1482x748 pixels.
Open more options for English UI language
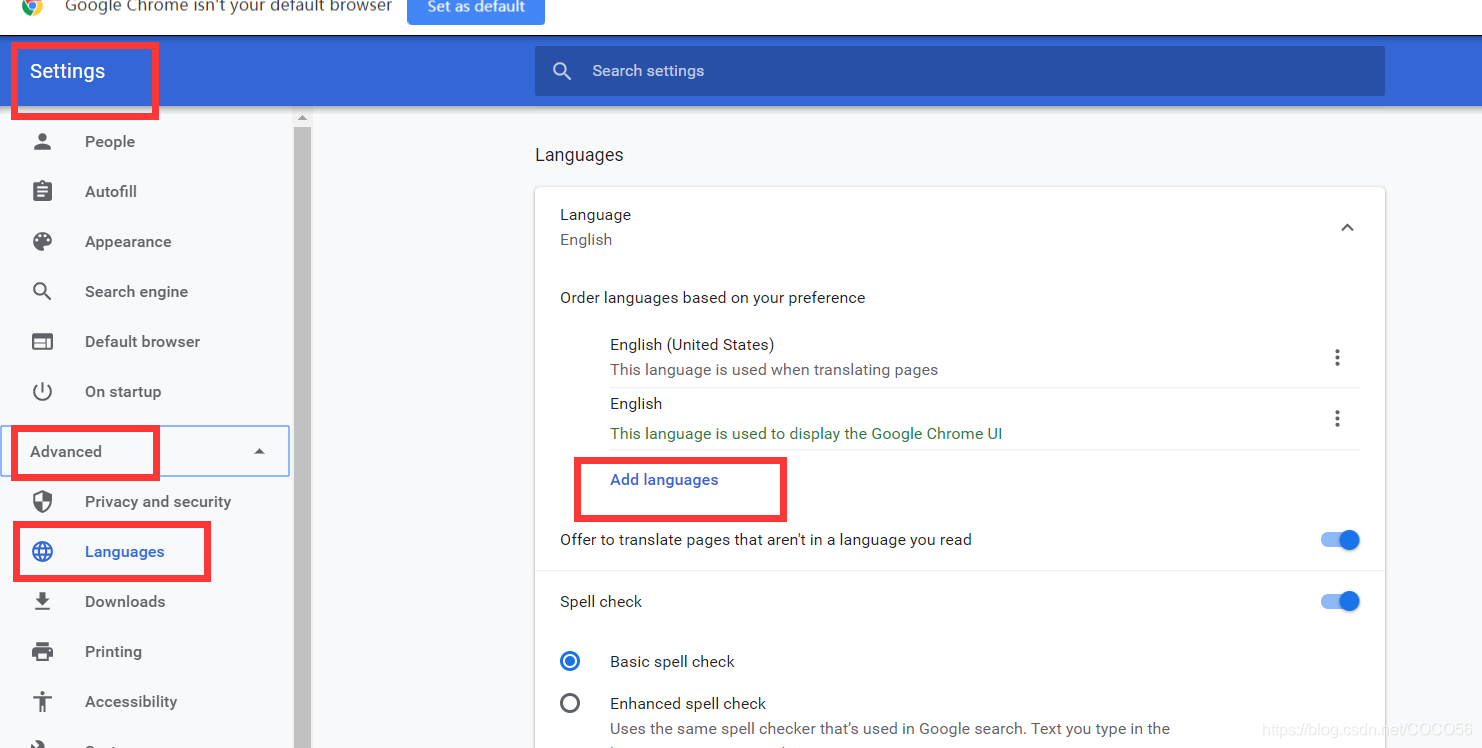point(1337,418)
